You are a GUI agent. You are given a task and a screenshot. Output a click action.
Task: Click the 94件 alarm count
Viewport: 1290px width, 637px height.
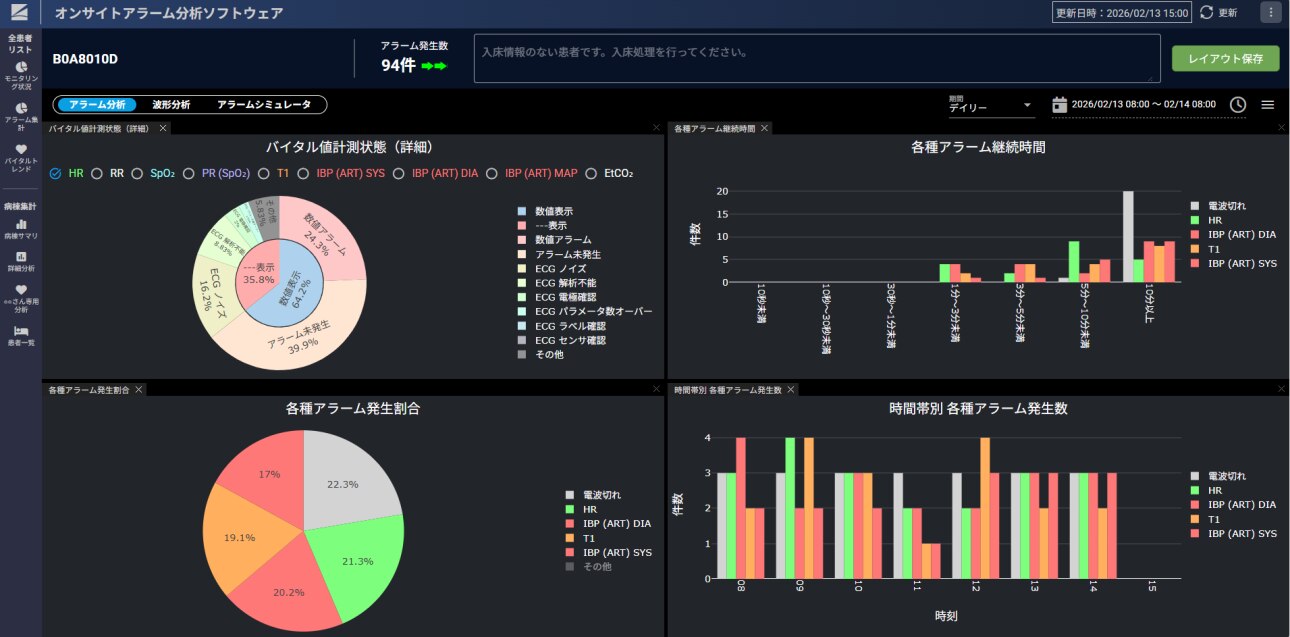398,66
